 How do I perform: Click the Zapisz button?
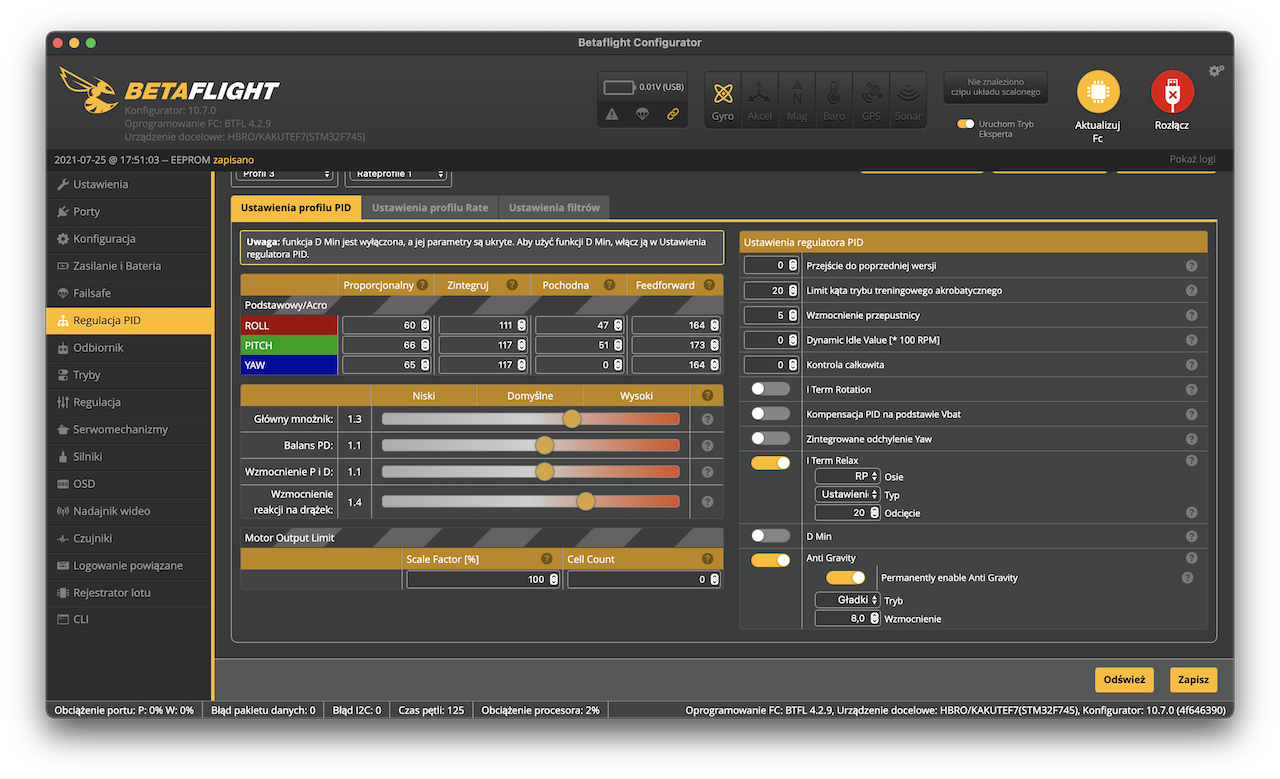click(x=1193, y=680)
